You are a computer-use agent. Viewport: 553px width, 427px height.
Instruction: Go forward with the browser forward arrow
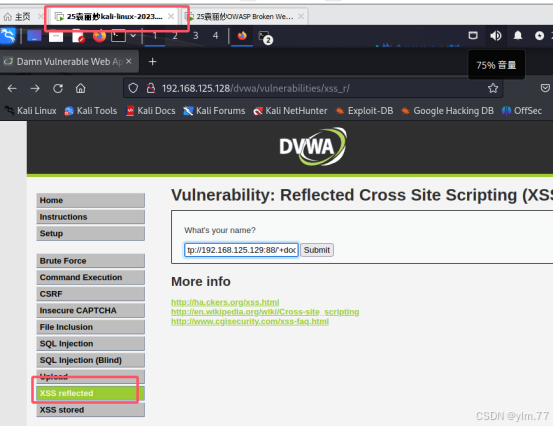pyautogui.click(x=35, y=88)
